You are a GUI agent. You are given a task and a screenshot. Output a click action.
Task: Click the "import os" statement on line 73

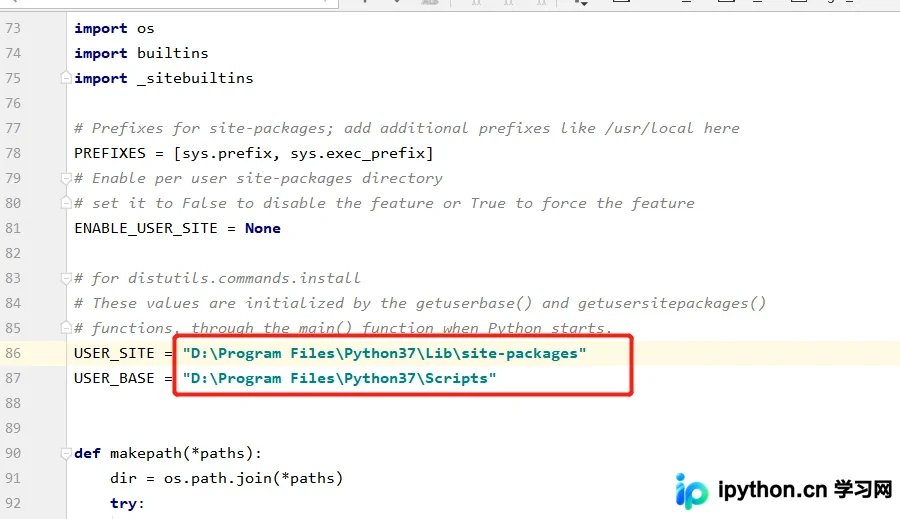(114, 28)
